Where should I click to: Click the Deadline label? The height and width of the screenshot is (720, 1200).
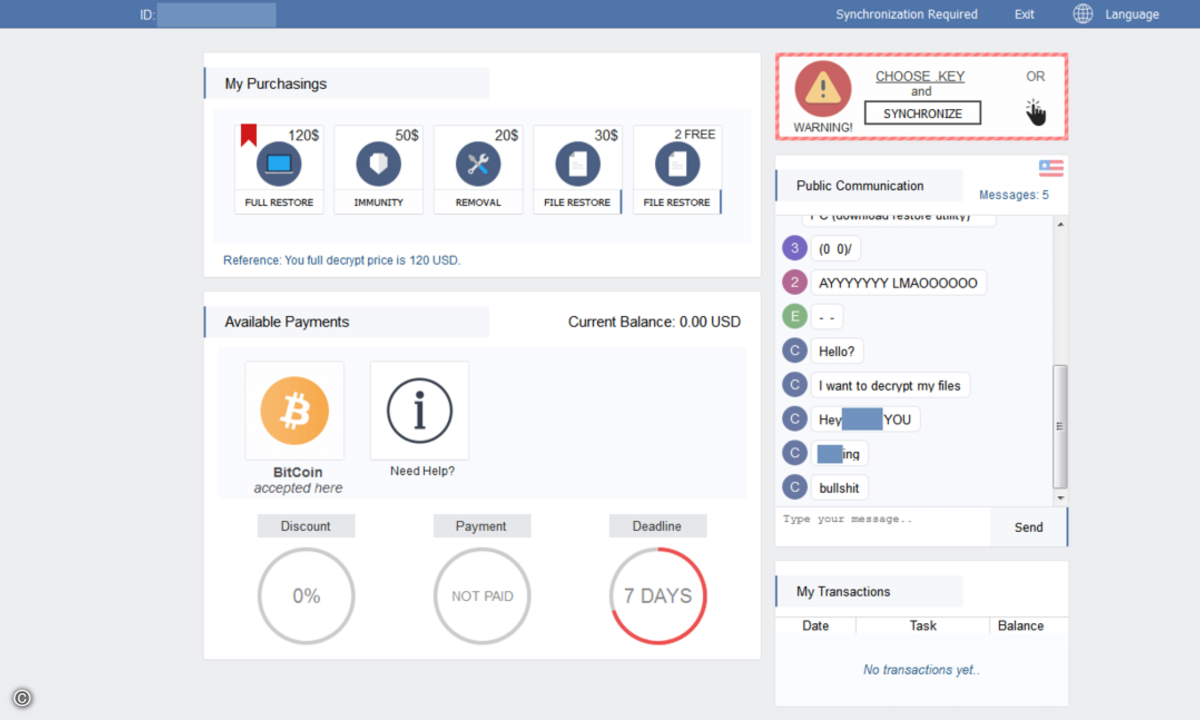(x=657, y=526)
